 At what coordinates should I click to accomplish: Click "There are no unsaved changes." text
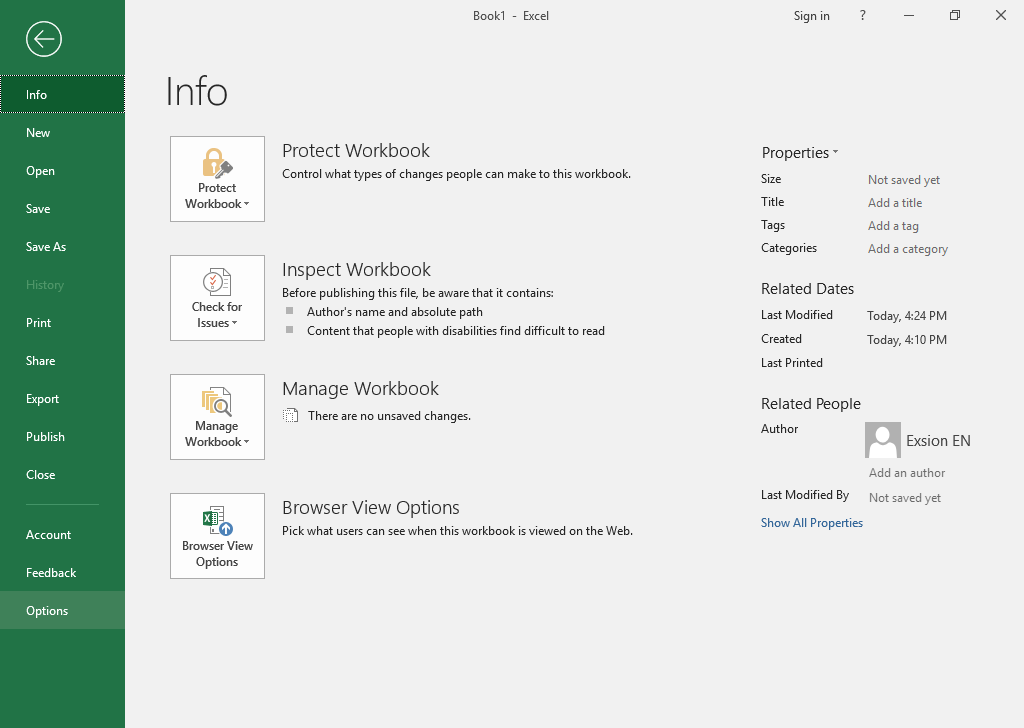[x=389, y=416]
